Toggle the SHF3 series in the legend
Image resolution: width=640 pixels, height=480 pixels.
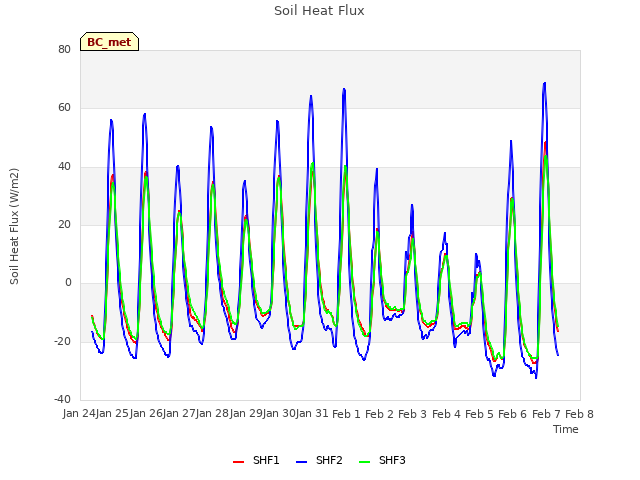pyautogui.click(x=382, y=461)
